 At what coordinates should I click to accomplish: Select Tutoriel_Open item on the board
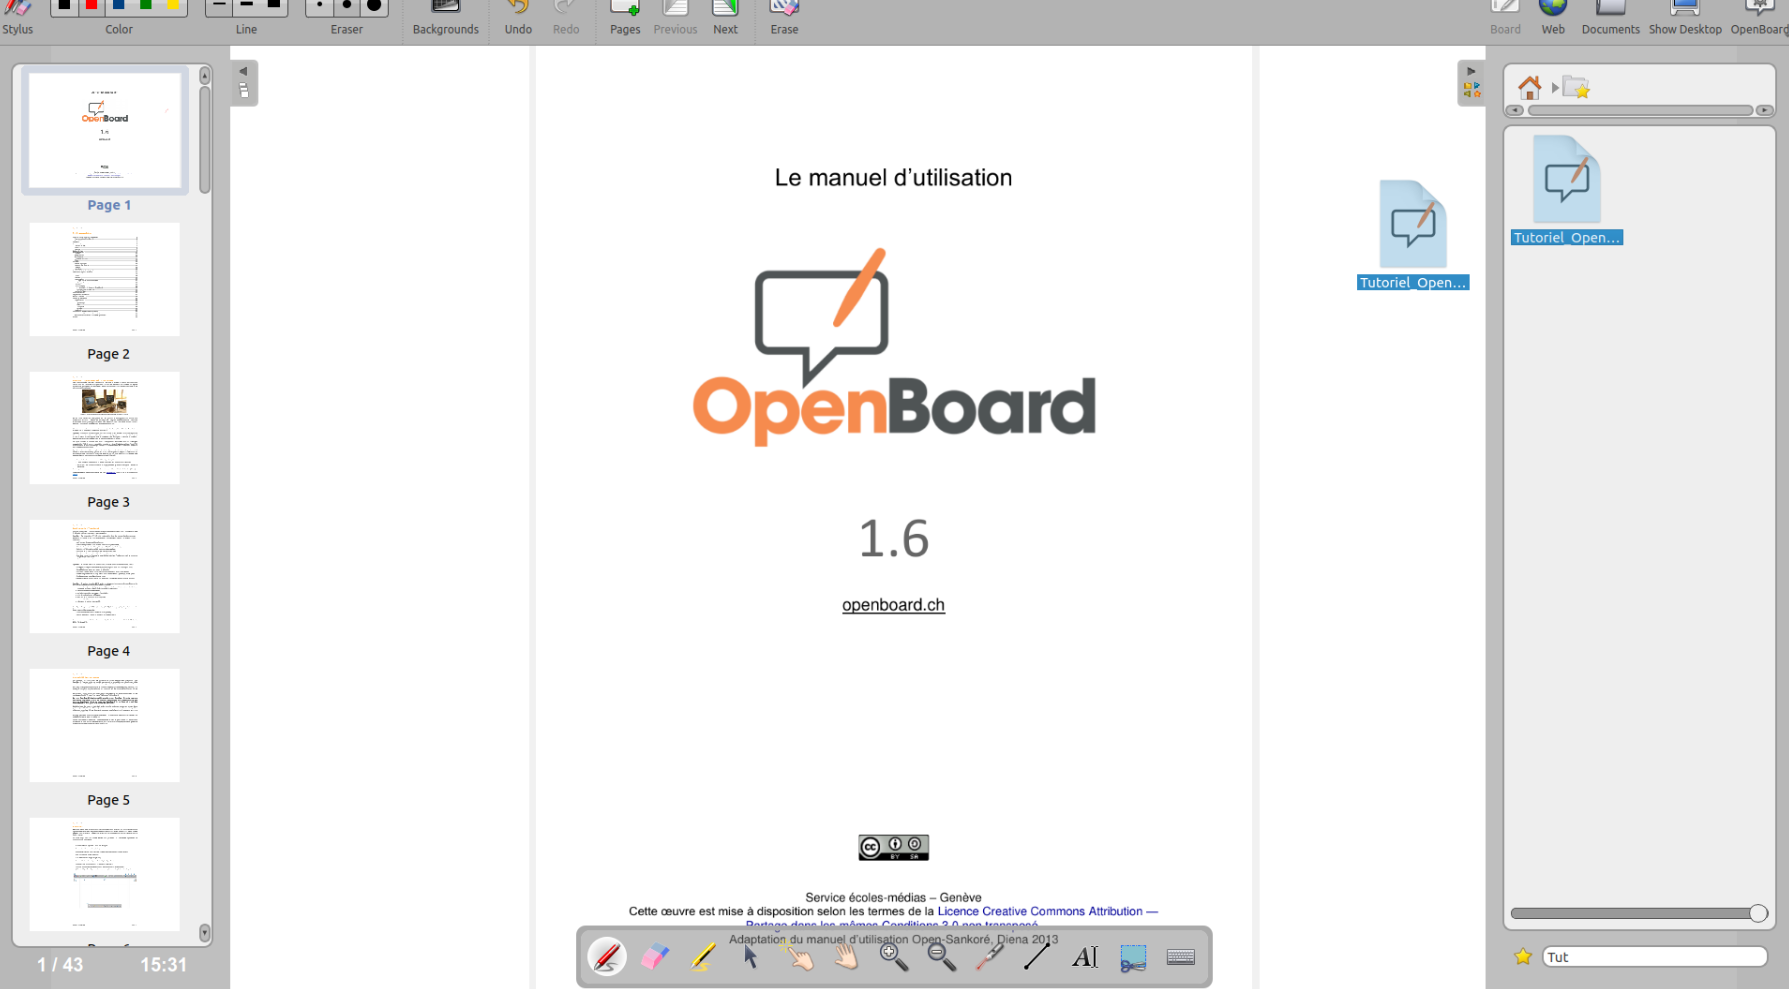point(1413,235)
